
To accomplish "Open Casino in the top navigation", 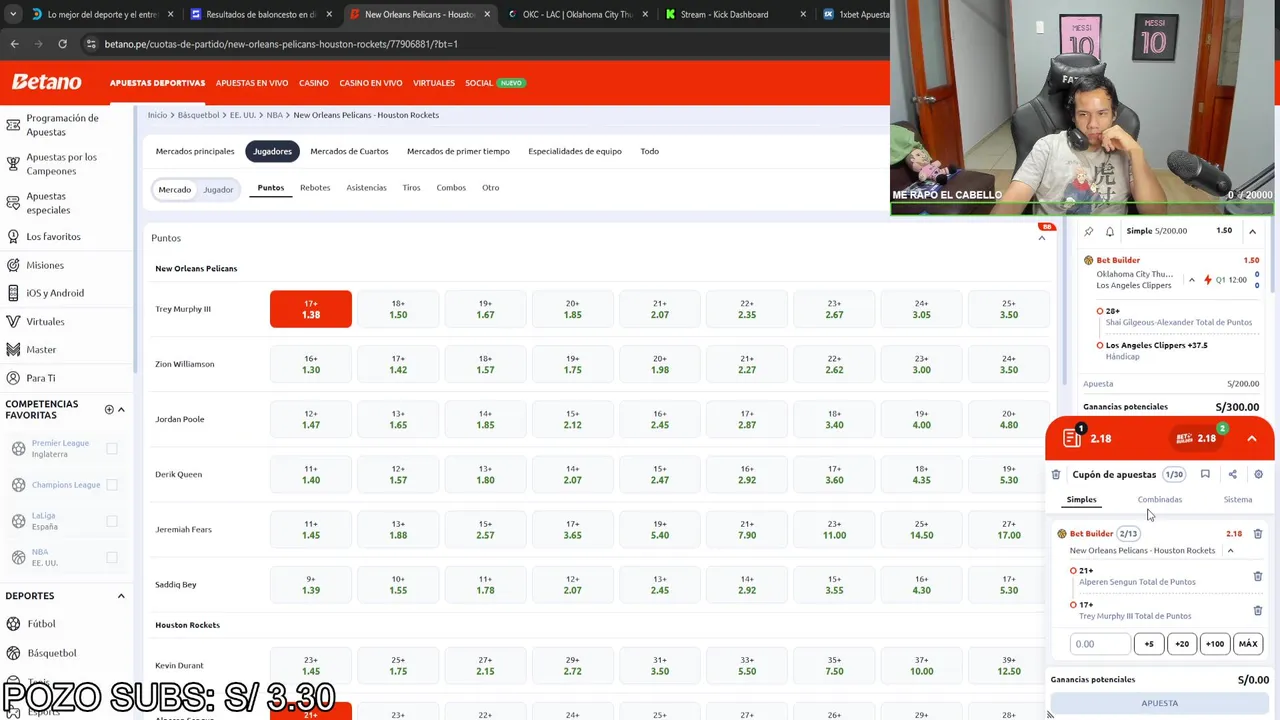I will pyautogui.click(x=314, y=83).
